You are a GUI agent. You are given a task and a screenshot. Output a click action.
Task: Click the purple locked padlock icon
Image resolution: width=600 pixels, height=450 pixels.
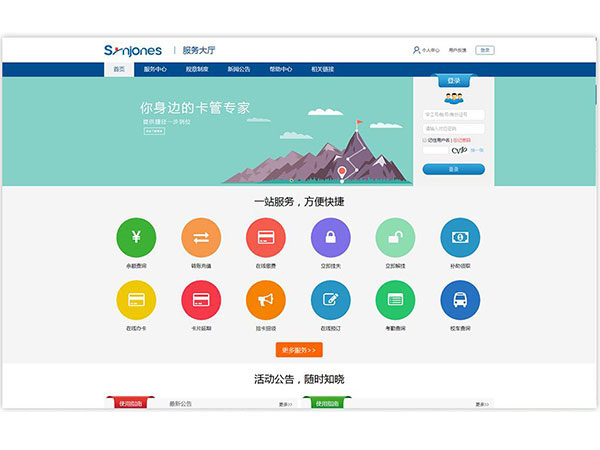[x=330, y=237]
